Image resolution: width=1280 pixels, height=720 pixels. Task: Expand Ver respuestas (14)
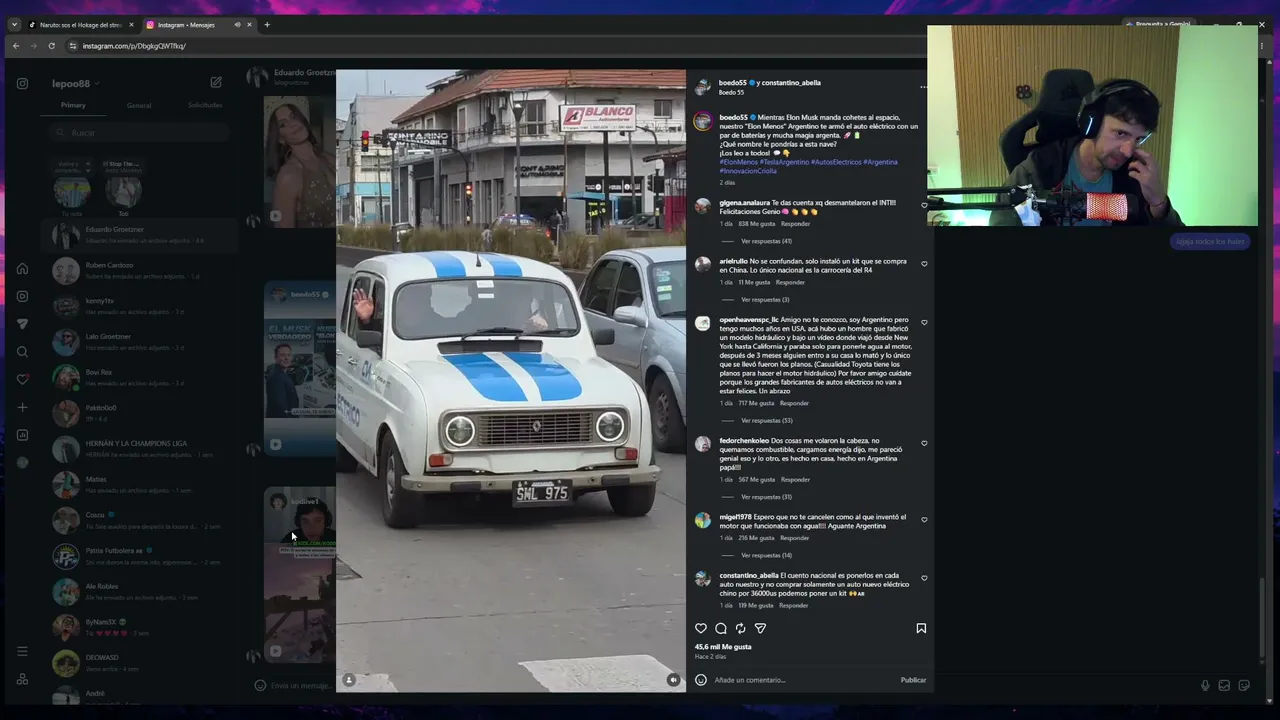tap(766, 555)
